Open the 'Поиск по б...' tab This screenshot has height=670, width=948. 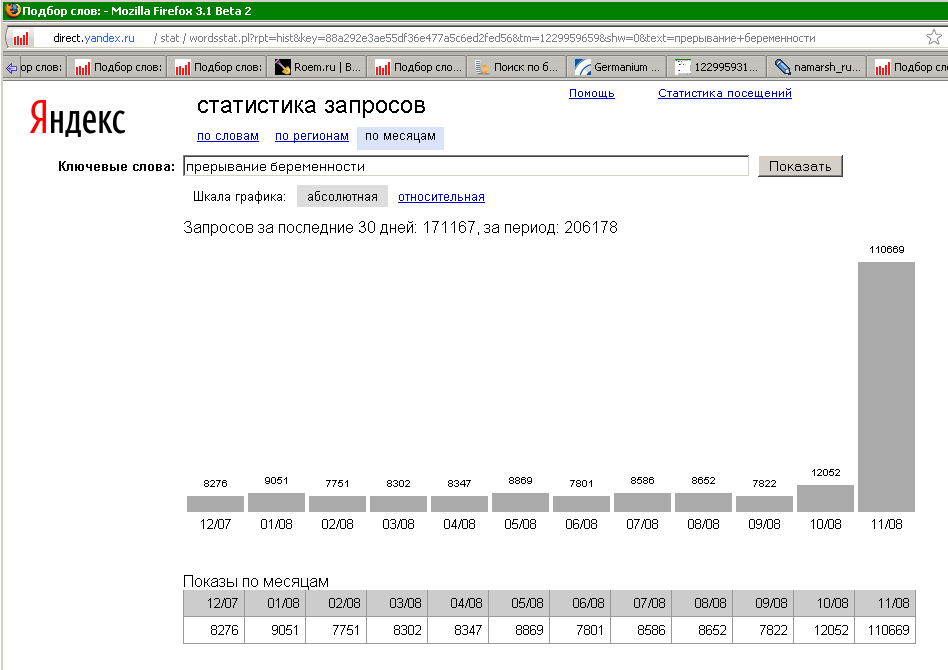(517, 67)
